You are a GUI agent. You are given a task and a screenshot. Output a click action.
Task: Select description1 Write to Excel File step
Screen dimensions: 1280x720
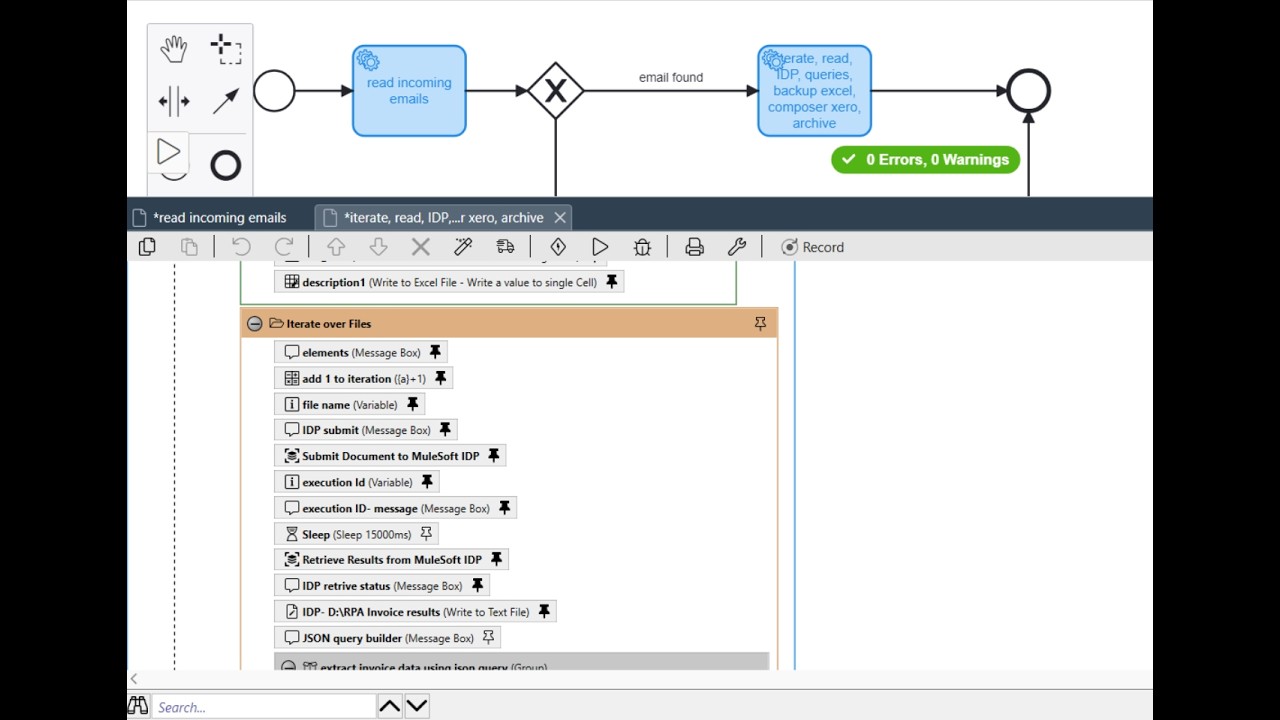450,282
